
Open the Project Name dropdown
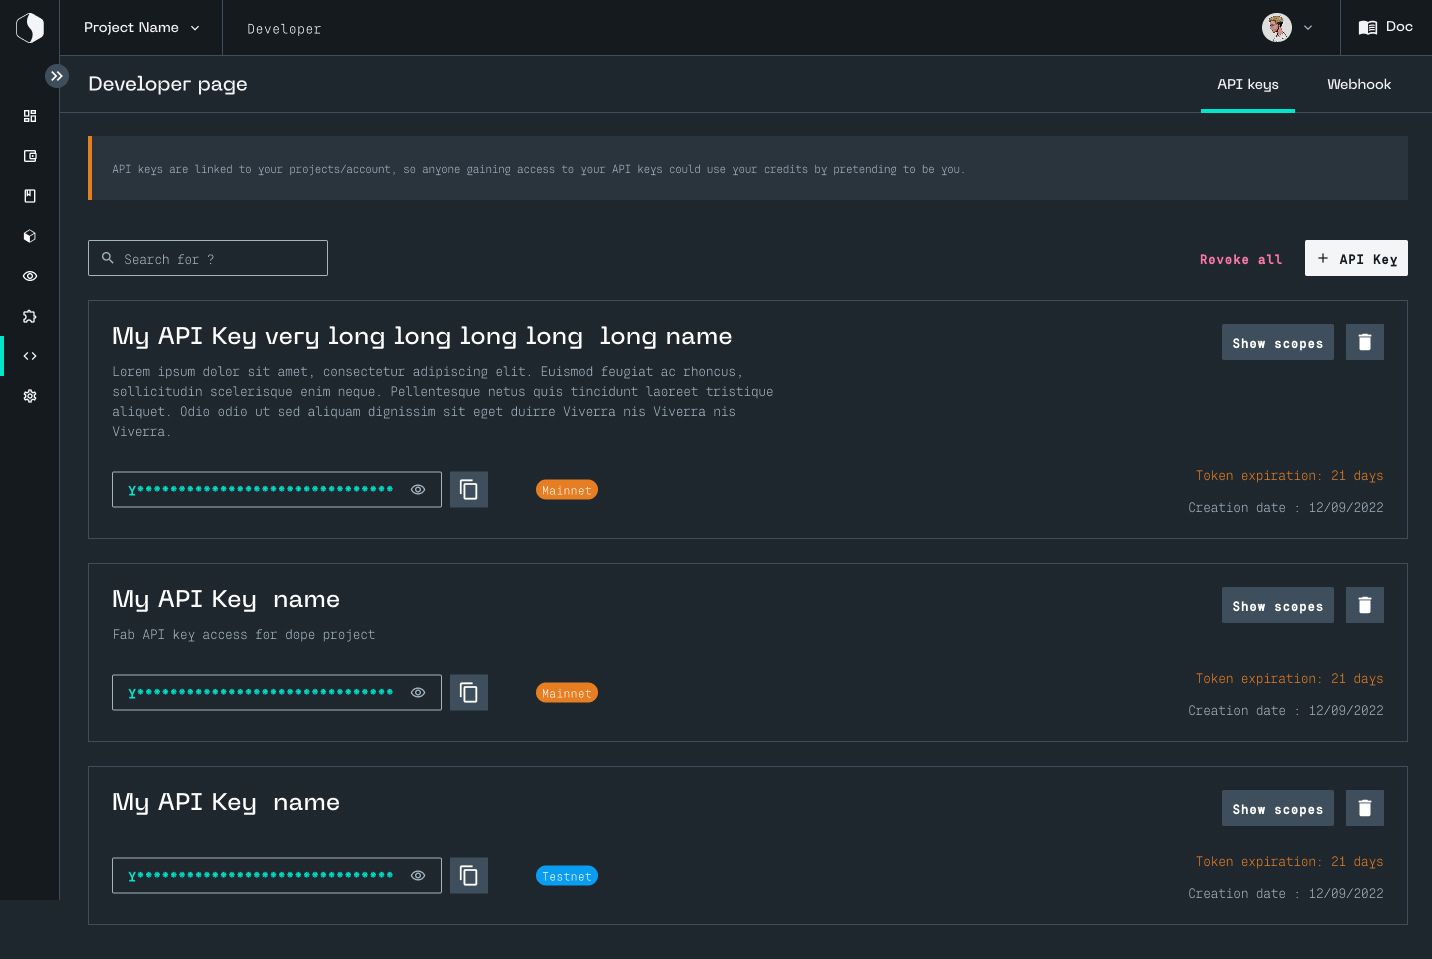141,28
